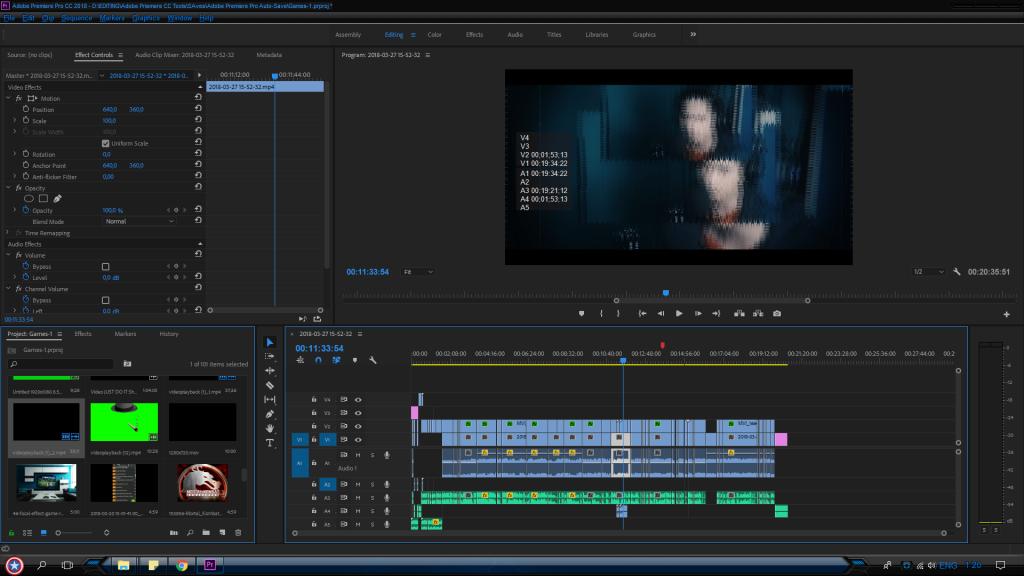The width and height of the screenshot is (1024, 576).
Task: Choose the Ripple Edit tool
Action: pos(270,370)
